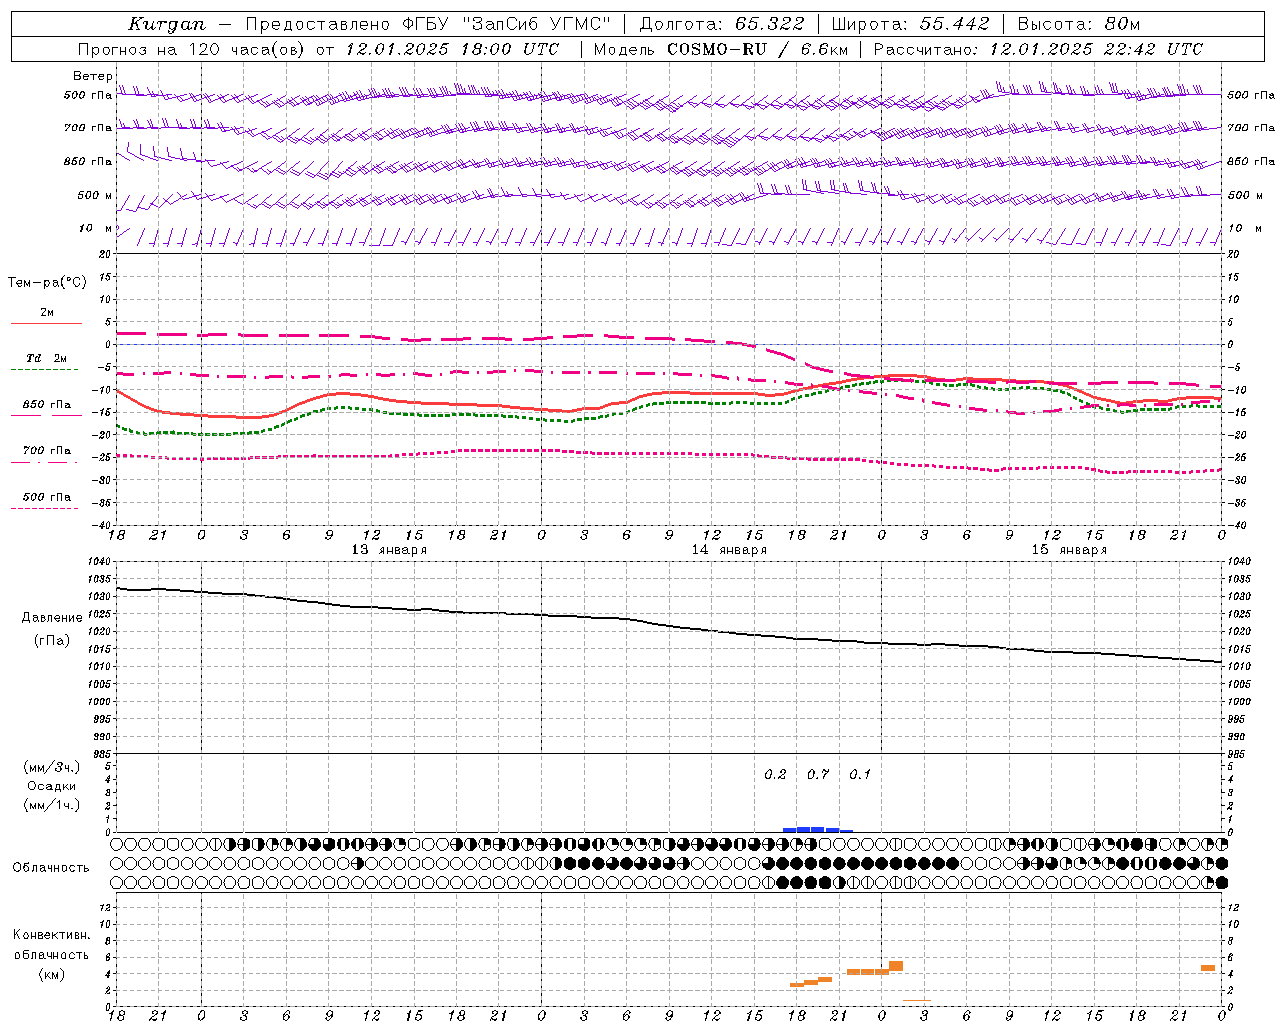Click the (мм/1ч.) precipitation unit label
The height and width of the screenshot is (1024, 1280).
(52, 805)
